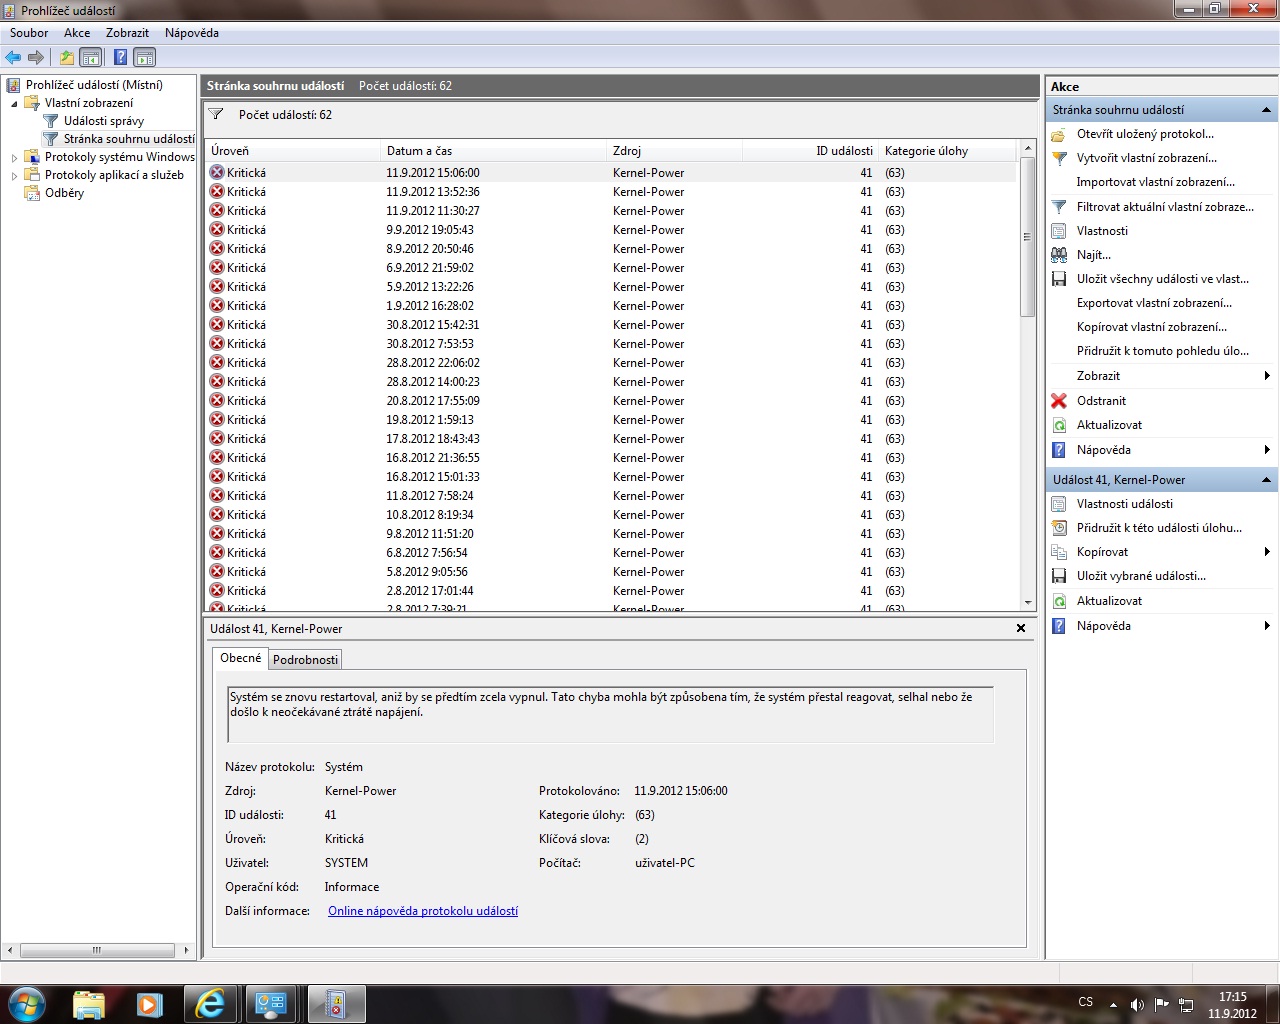Launch Internet Explorer from the taskbar
The width and height of the screenshot is (1280, 1024).
(209, 1004)
